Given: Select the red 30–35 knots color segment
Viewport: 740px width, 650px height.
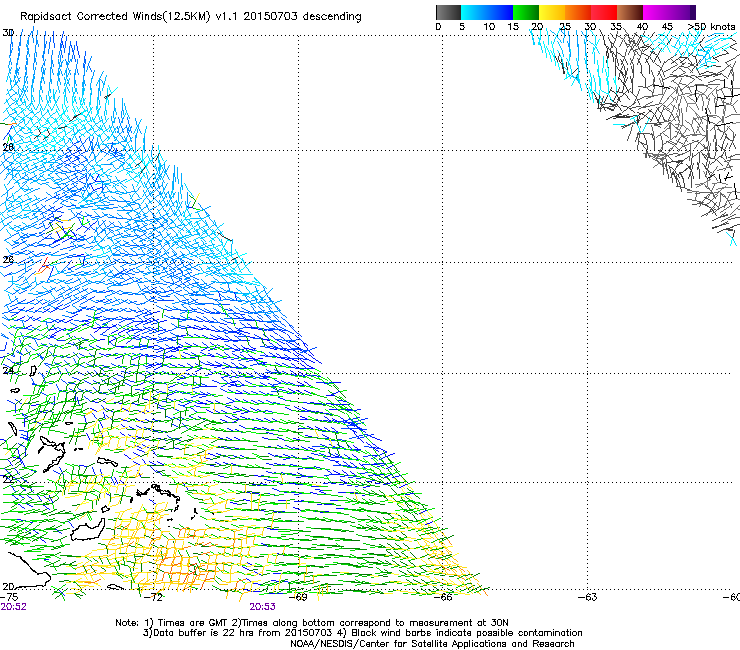Looking at the screenshot, I should (604, 12).
